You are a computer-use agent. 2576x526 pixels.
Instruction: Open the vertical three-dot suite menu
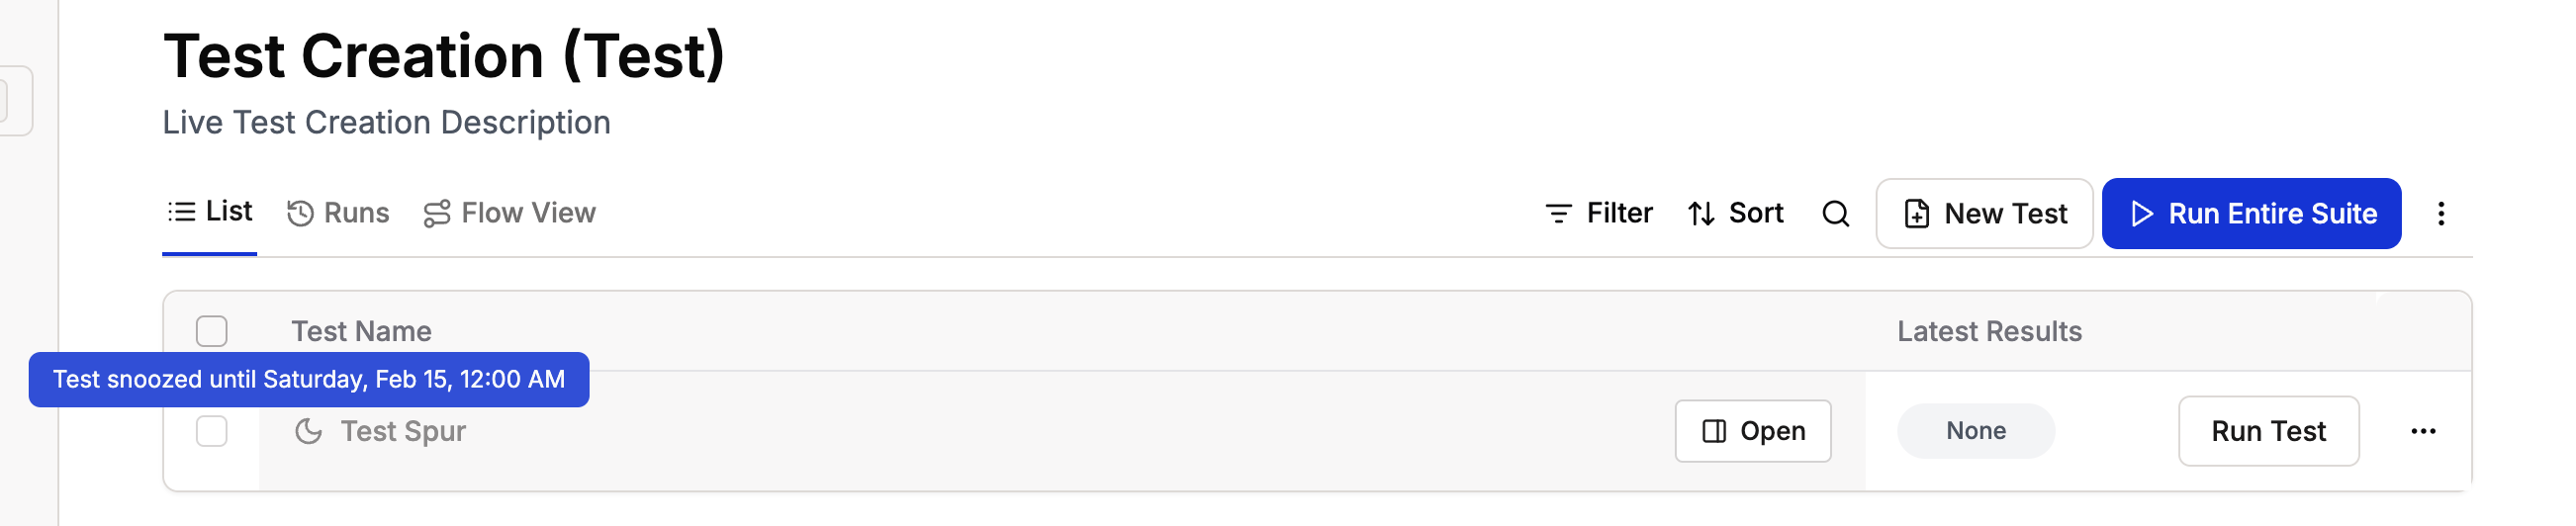tap(2441, 214)
